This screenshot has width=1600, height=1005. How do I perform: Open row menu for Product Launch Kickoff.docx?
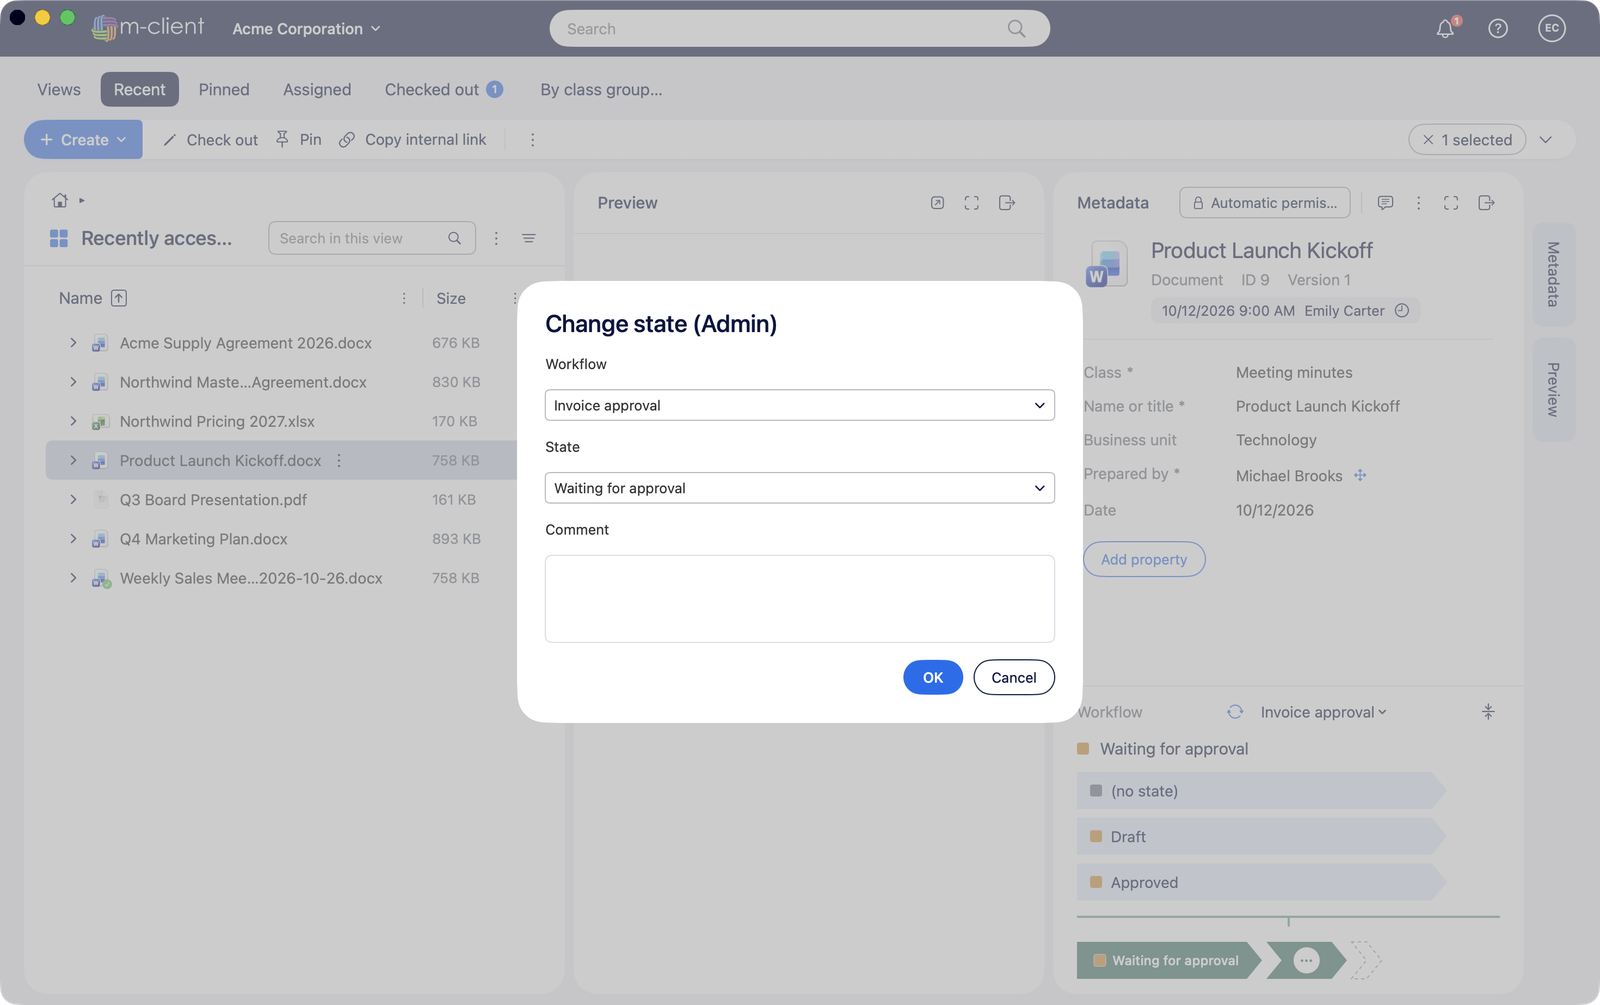click(339, 460)
